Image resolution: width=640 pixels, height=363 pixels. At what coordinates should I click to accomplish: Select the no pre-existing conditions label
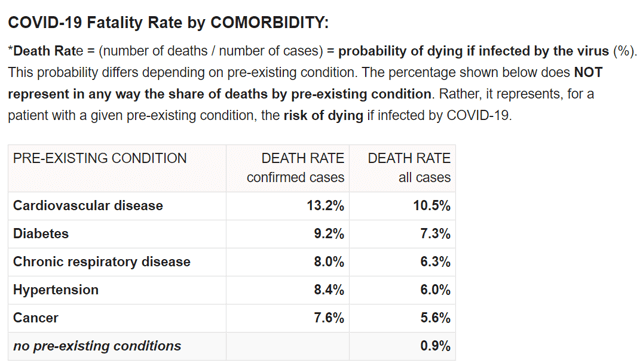click(x=97, y=346)
